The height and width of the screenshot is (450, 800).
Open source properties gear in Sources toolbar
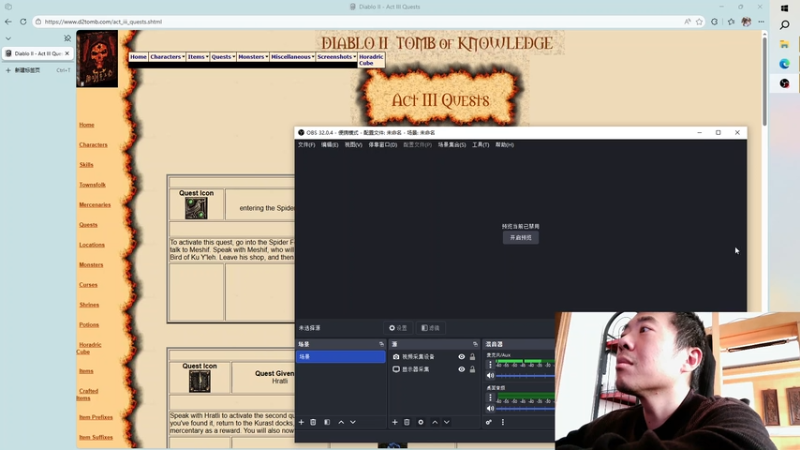click(x=420, y=422)
